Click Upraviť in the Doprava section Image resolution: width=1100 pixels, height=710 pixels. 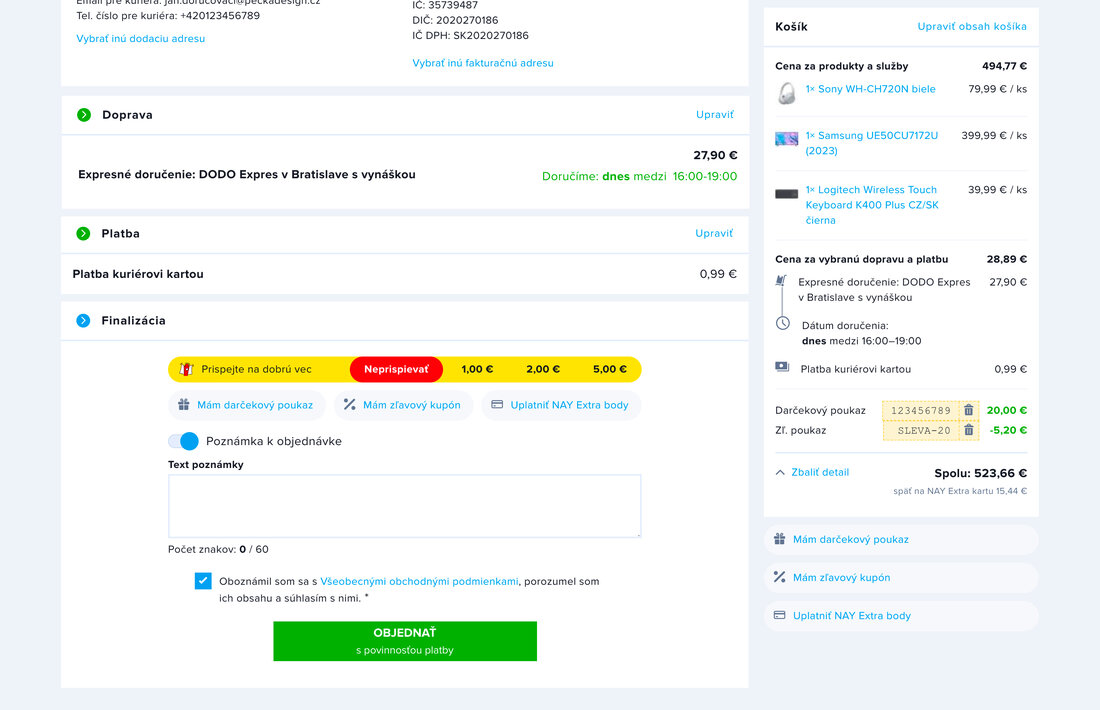click(x=714, y=115)
